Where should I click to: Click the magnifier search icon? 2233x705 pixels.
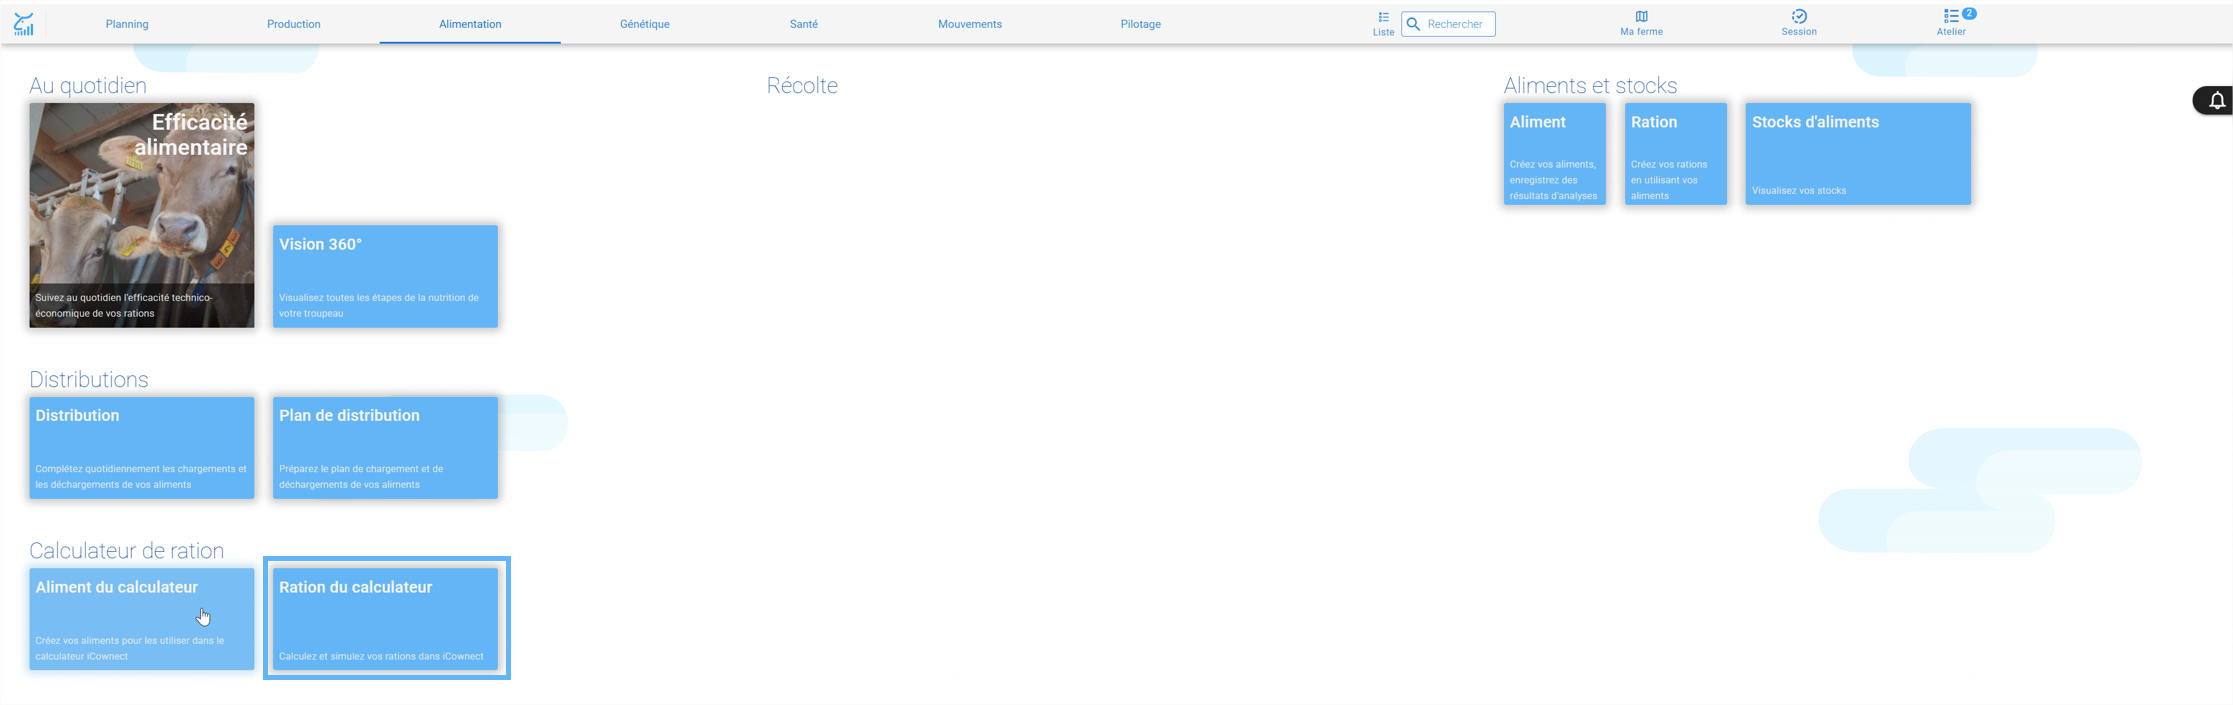coord(1413,24)
